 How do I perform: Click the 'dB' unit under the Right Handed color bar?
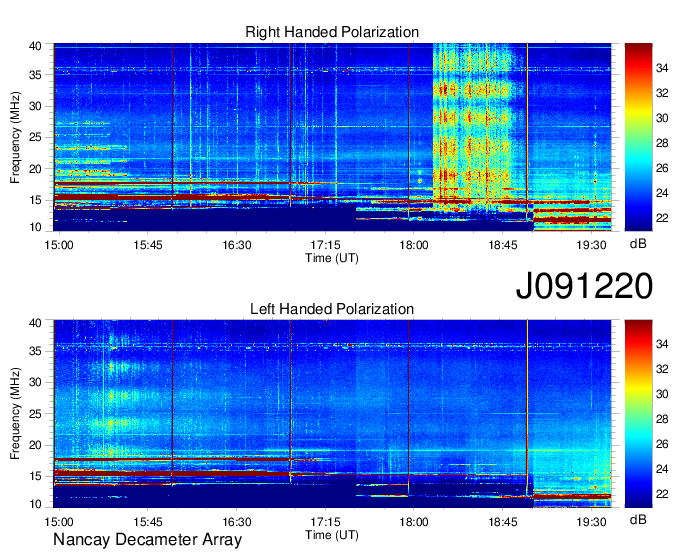tap(638, 244)
